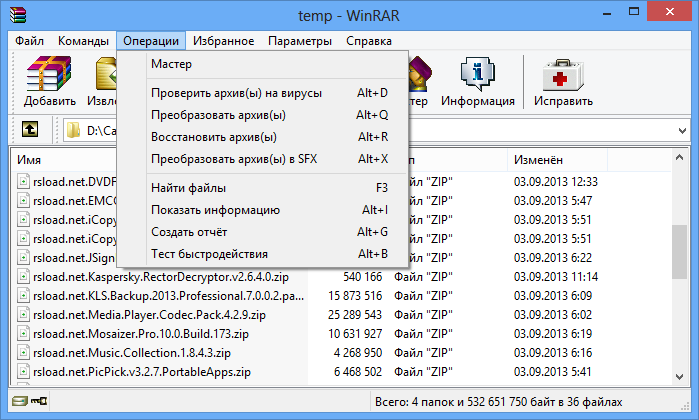Click the size value 540 166
This screenshot has height=420, width=699.
tap(362, 277)
